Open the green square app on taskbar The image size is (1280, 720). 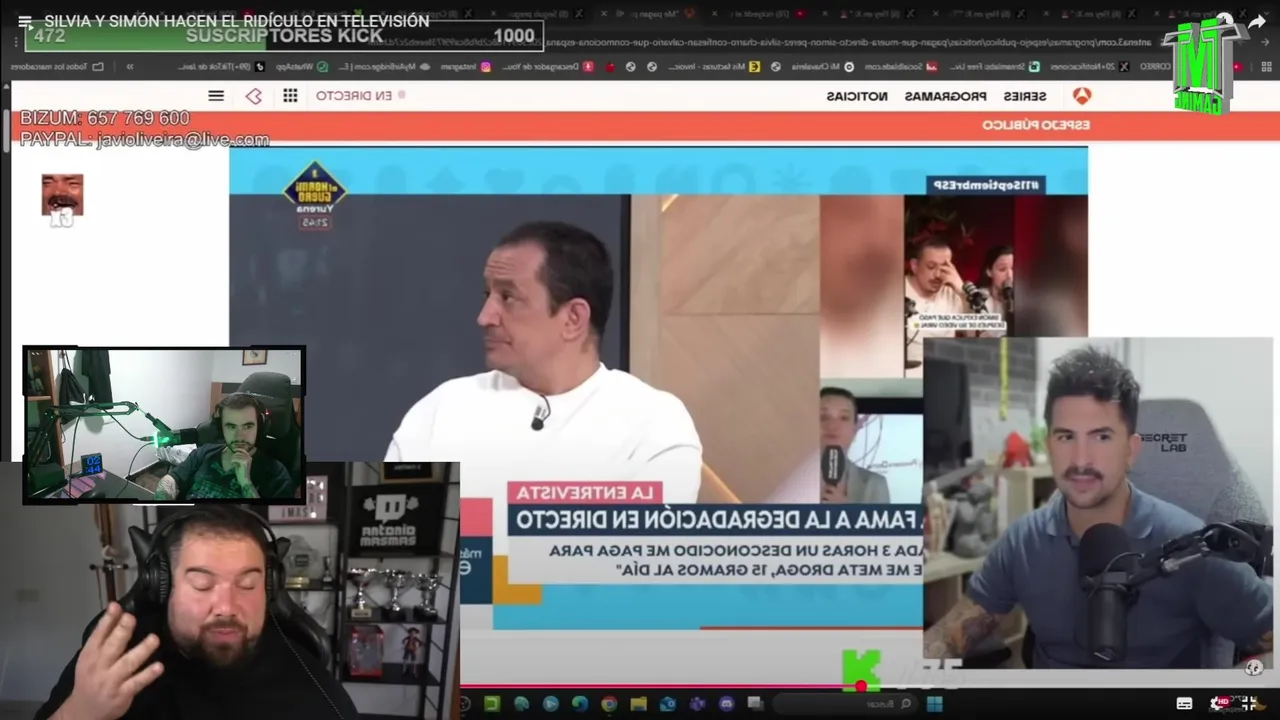coord(492,704)
